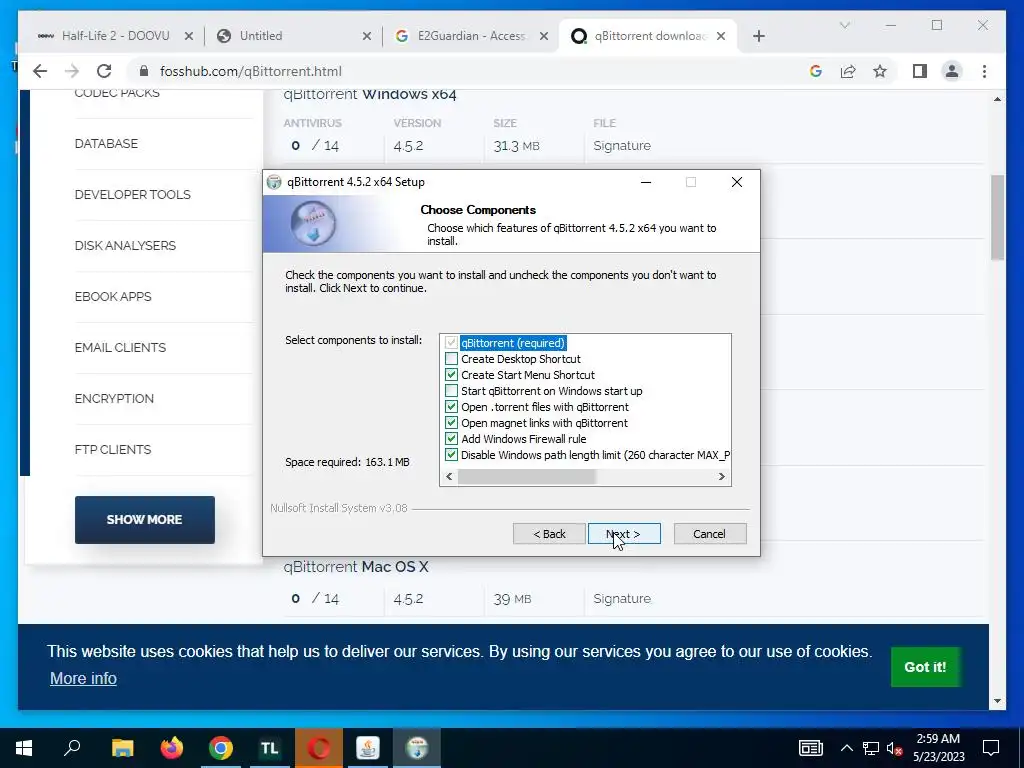
Task: Close the Untitled tab
Action: (x=367, y=36)
